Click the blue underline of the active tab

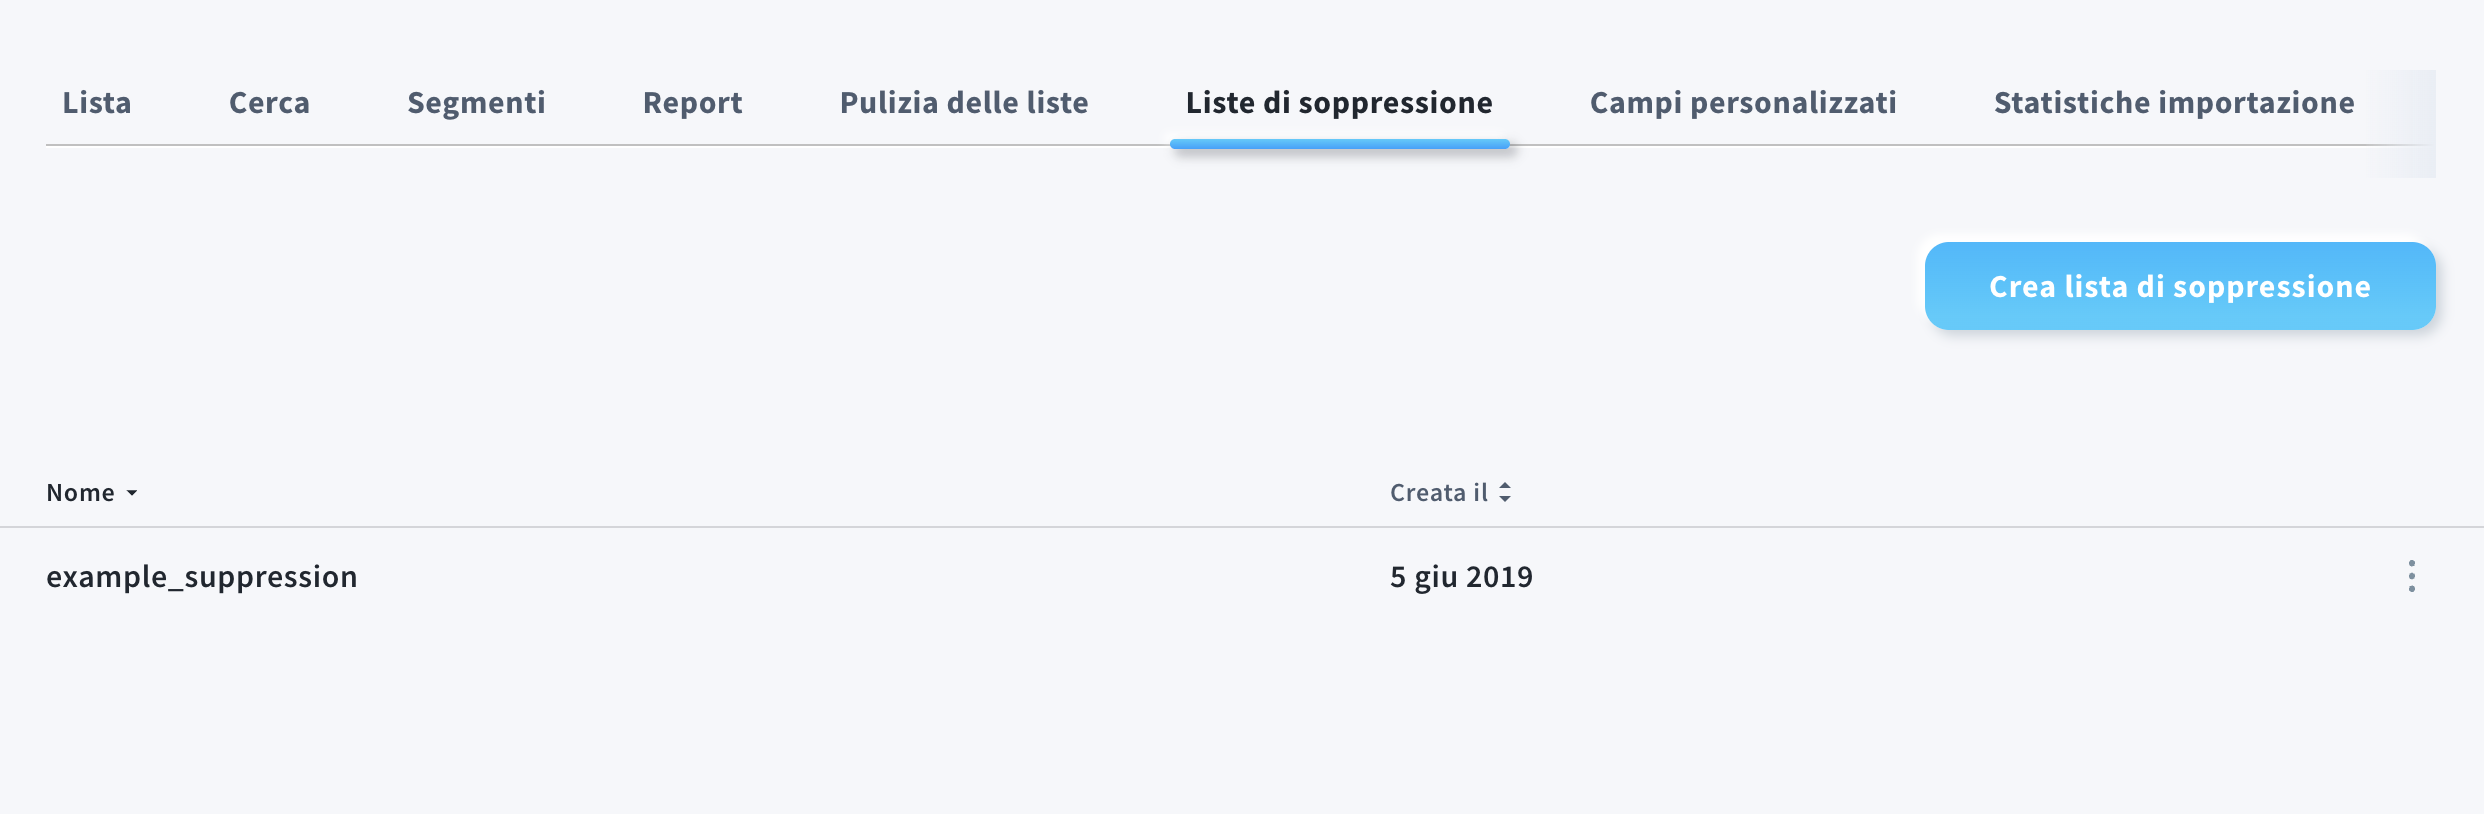point(1339,144)
